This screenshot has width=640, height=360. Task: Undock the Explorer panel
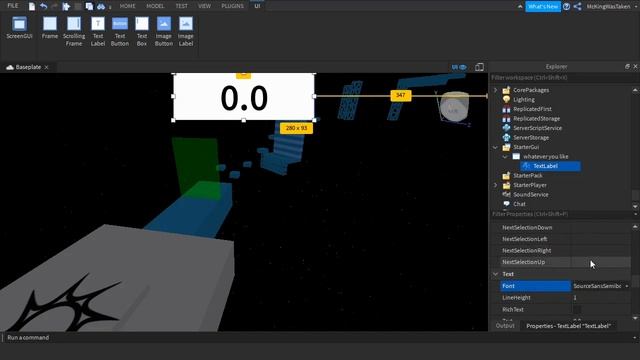tap(627, 67)
